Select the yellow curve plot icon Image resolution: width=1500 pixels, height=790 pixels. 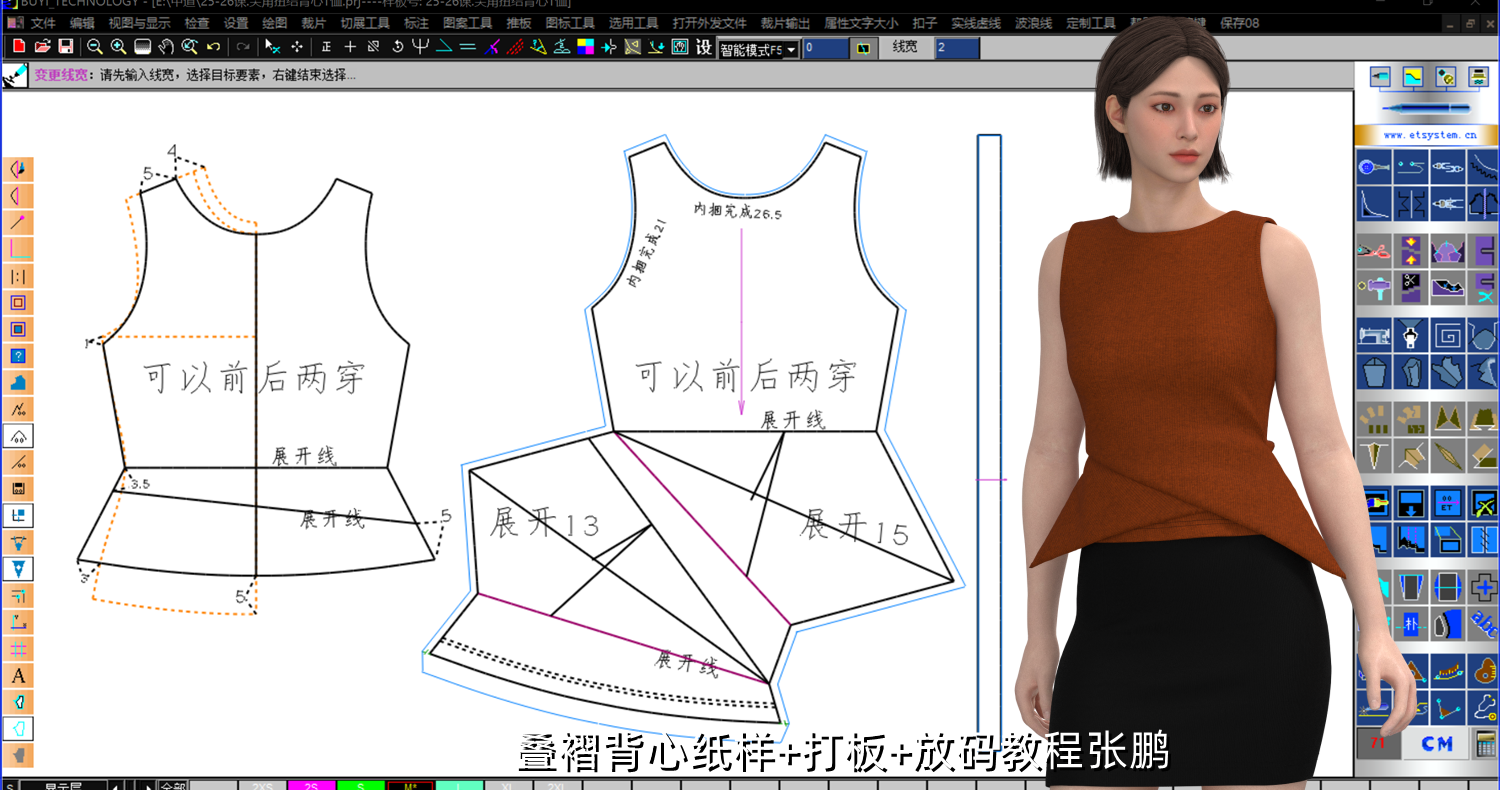click(x=1412, y=77)
